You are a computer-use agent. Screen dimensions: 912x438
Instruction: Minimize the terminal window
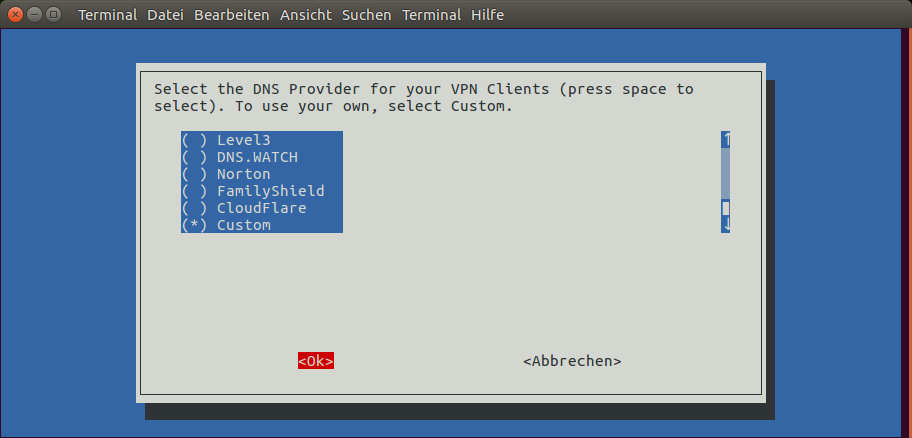click(34, 14)
